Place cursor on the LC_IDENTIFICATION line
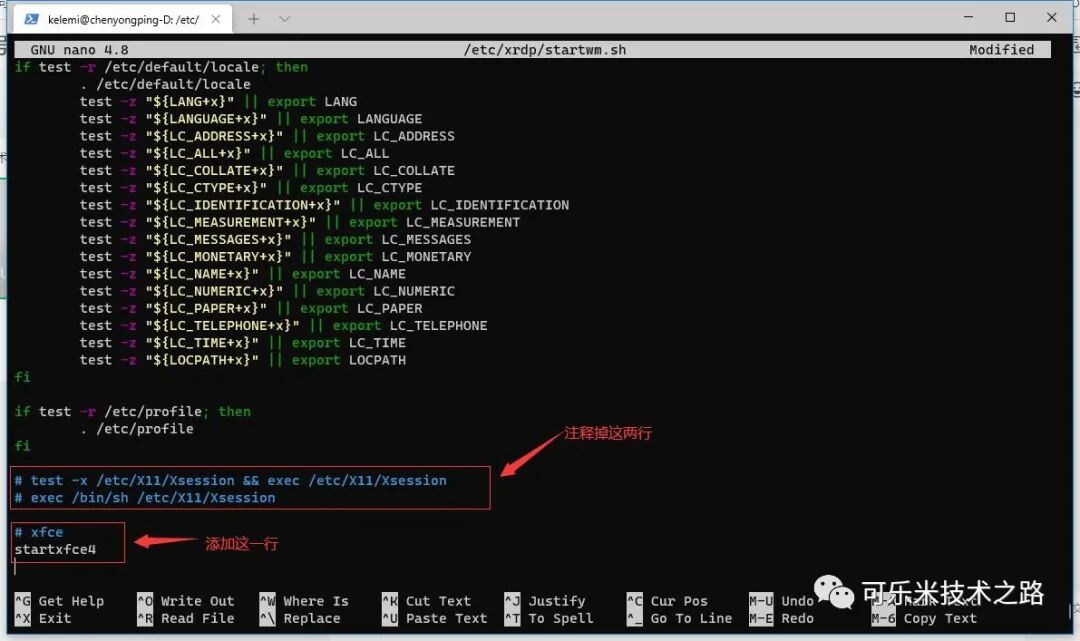1080x641 pixels. 324,204
